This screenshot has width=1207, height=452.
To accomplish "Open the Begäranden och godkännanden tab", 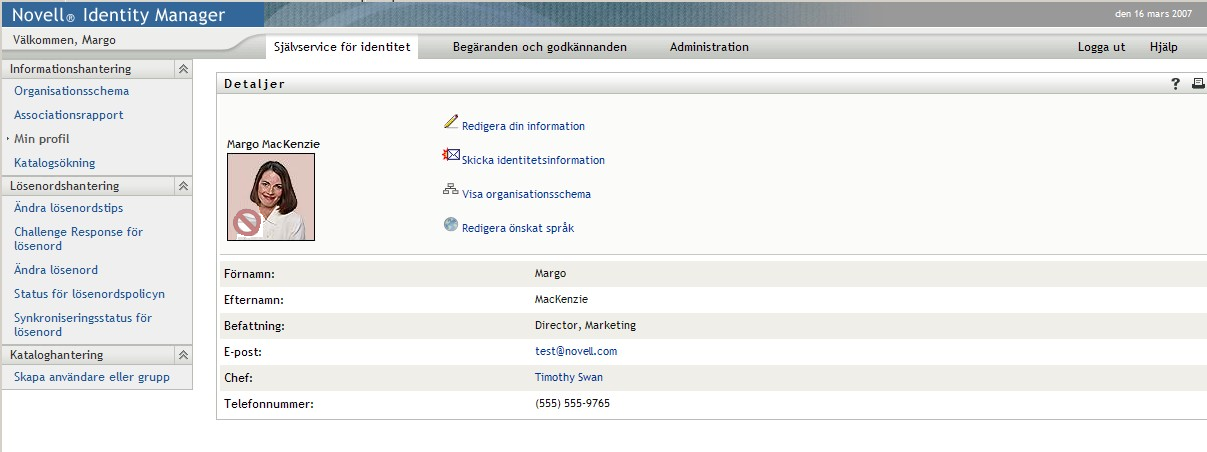I will click(539, 47).
